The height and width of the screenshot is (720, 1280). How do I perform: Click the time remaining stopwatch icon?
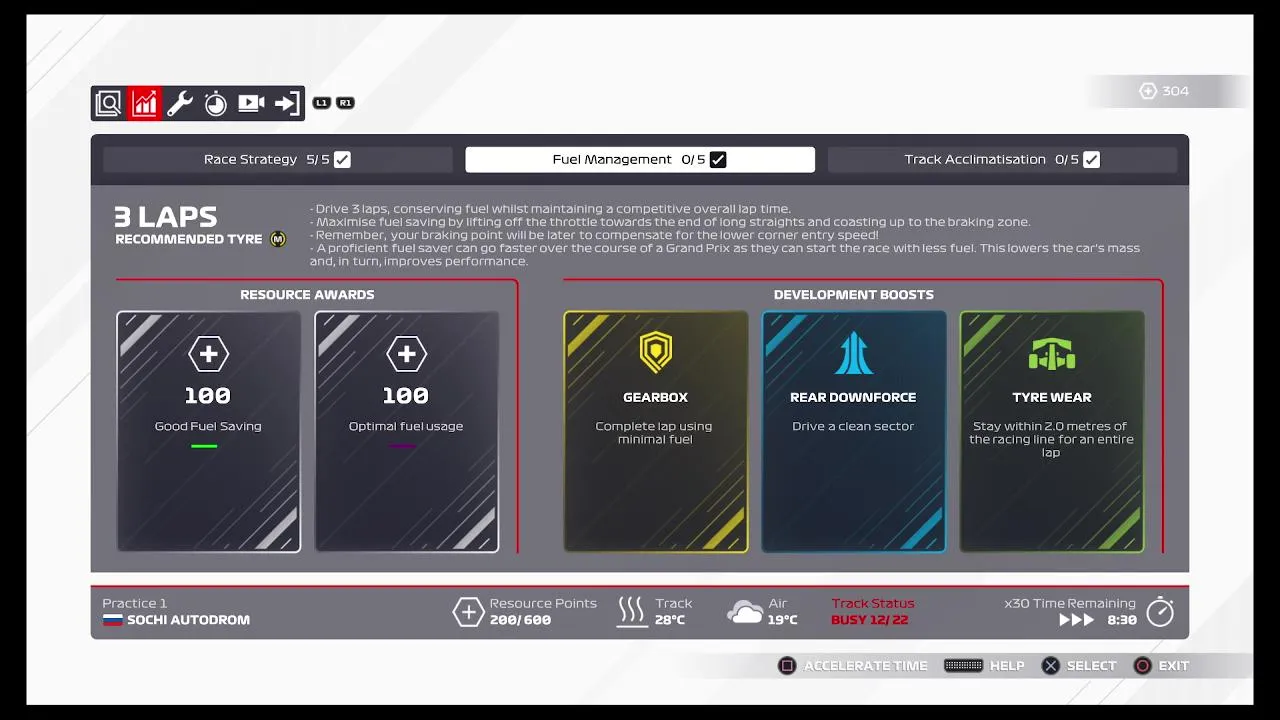[x=1160, y=611]
